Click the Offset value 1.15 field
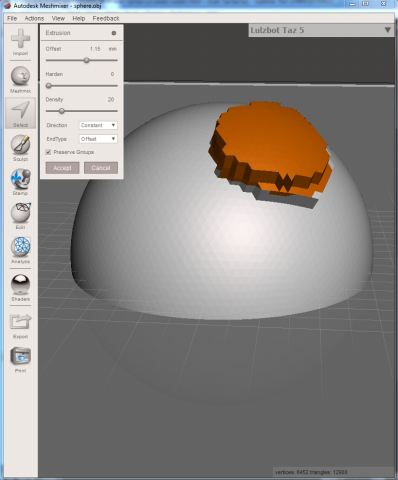Screen dimensions: 398x480 point(95,49)
